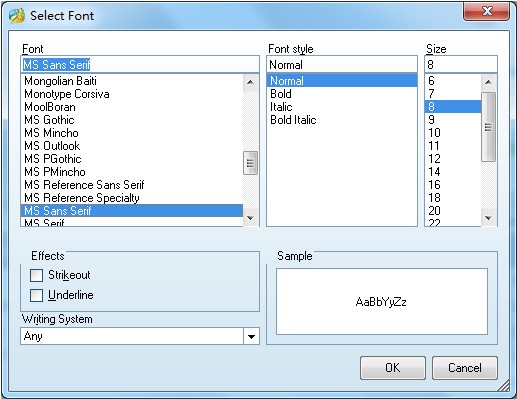Close the Select Font dialog
This screenshot has height=399, width=517.
click(486, 11)
